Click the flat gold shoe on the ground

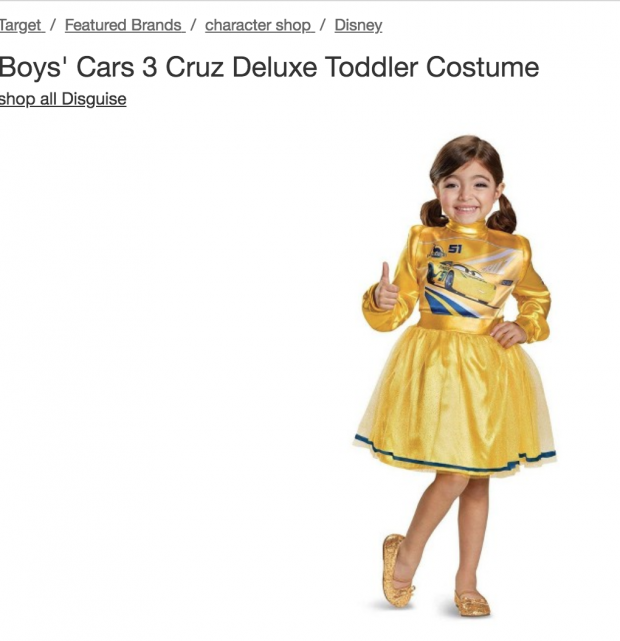click(472, 603)
